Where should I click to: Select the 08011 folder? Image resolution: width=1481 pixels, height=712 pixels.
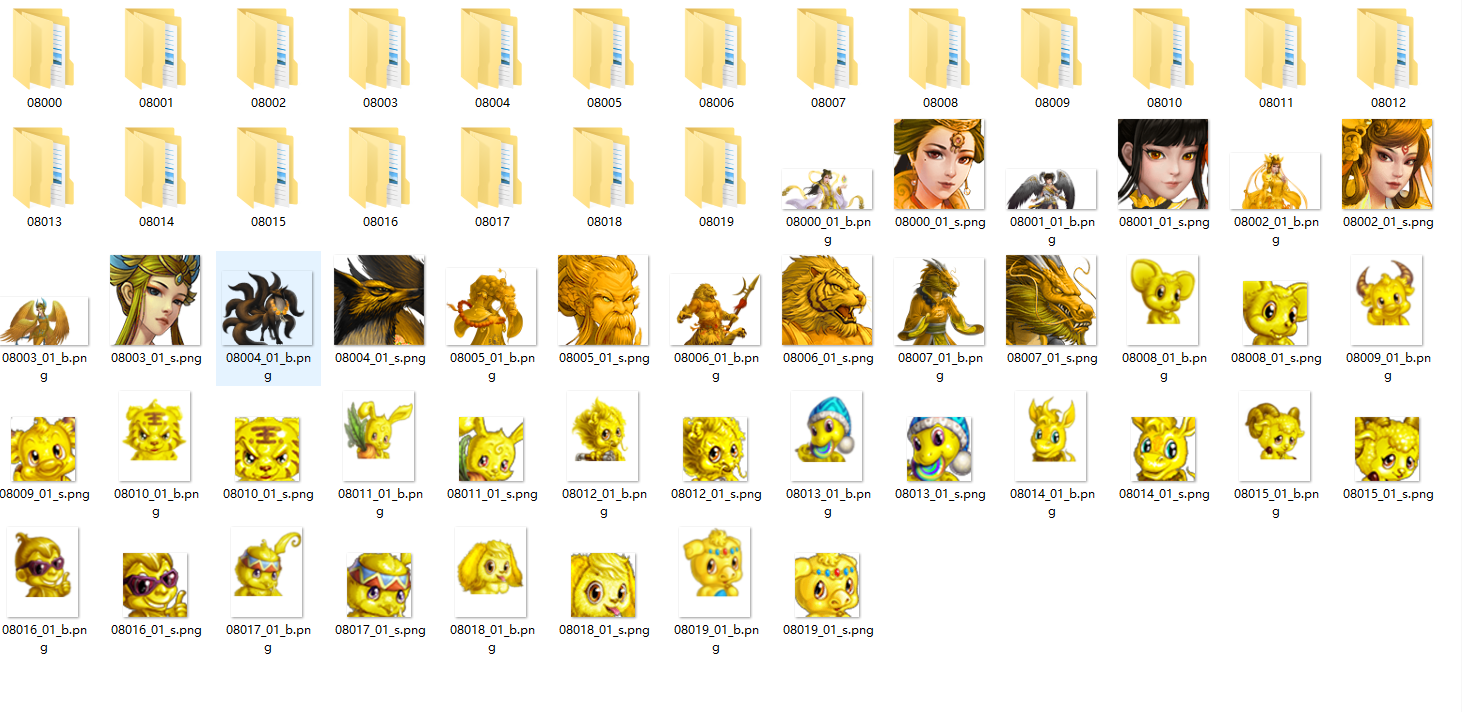[1276, 49]
